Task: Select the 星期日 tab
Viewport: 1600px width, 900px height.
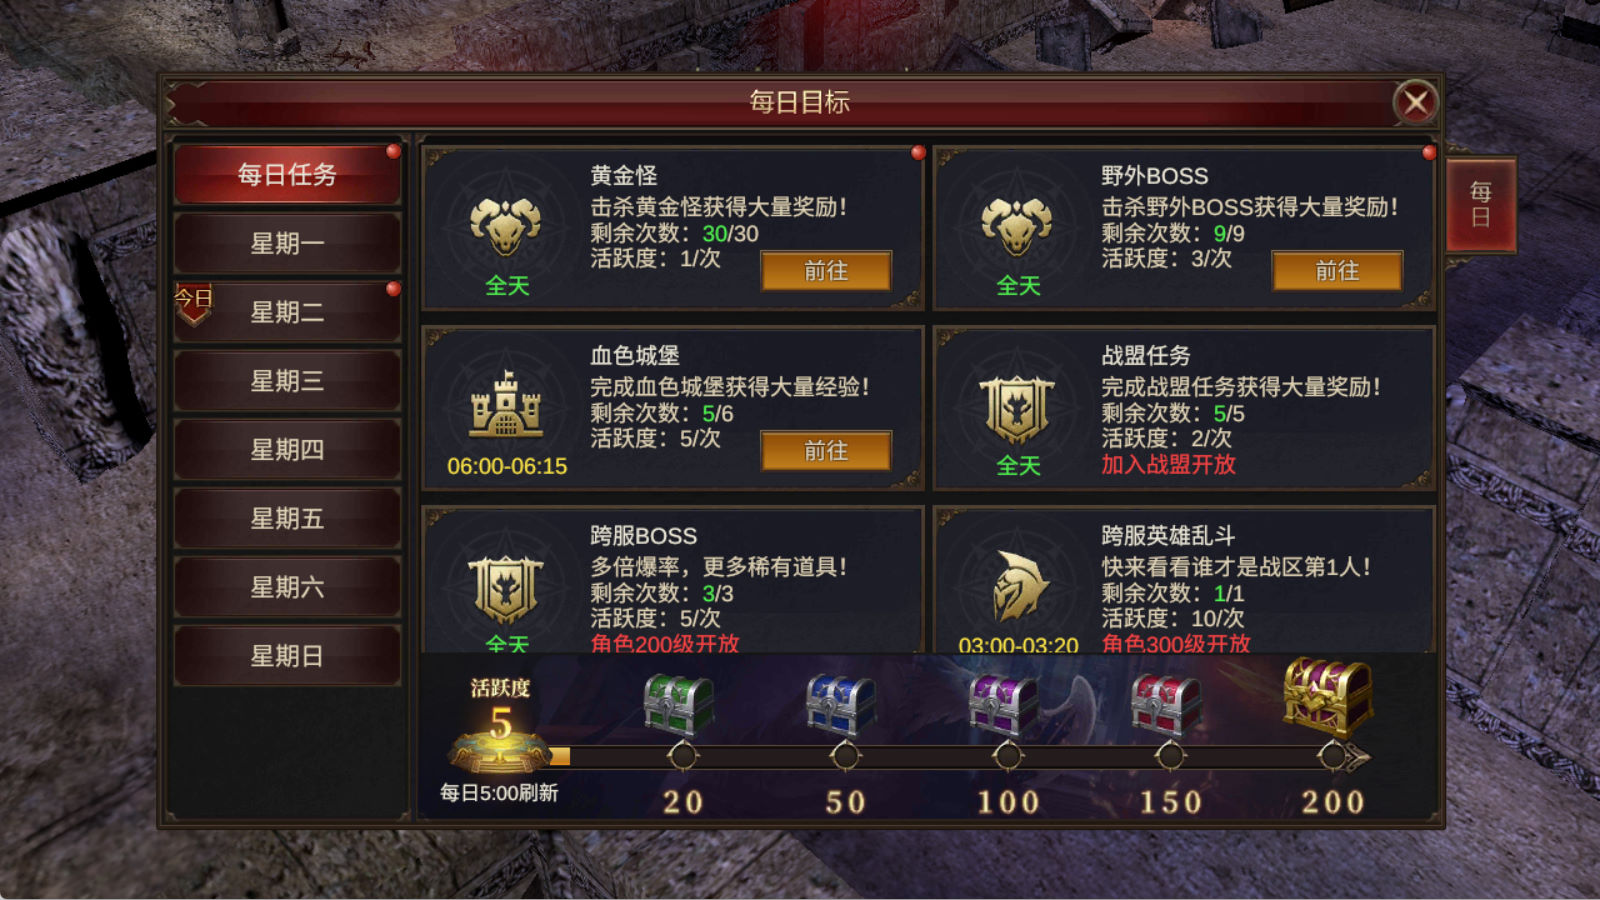Action: (x=287, y=656)
